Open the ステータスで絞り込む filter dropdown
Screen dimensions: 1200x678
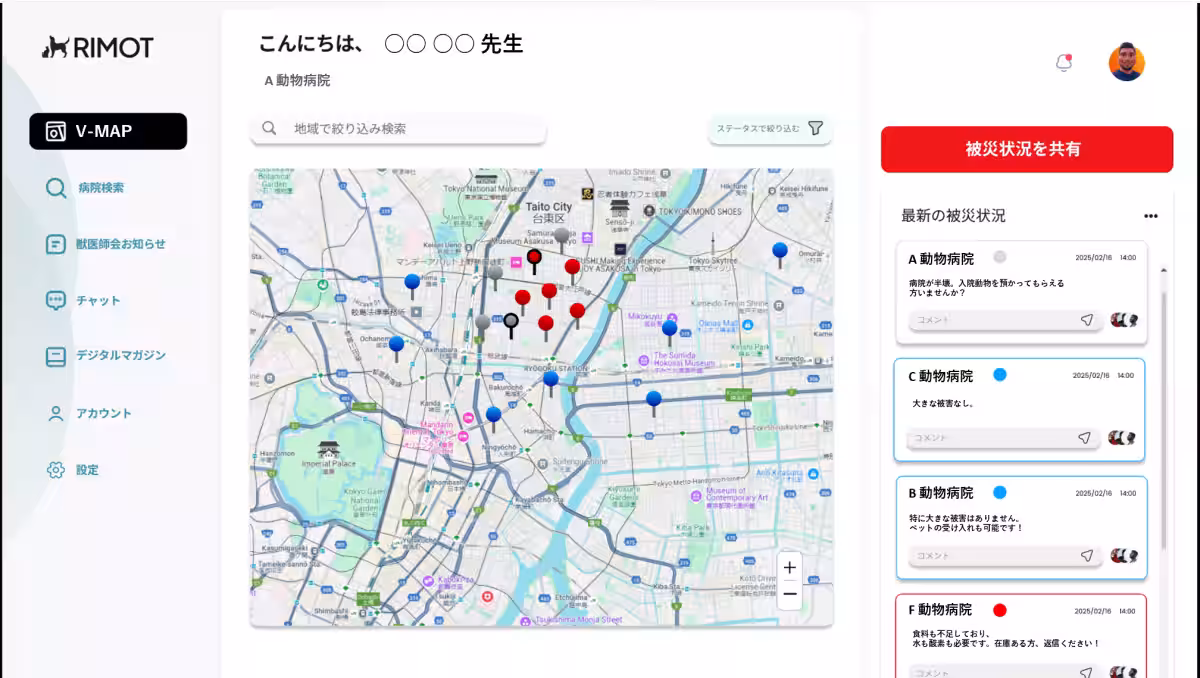(770, 129)
